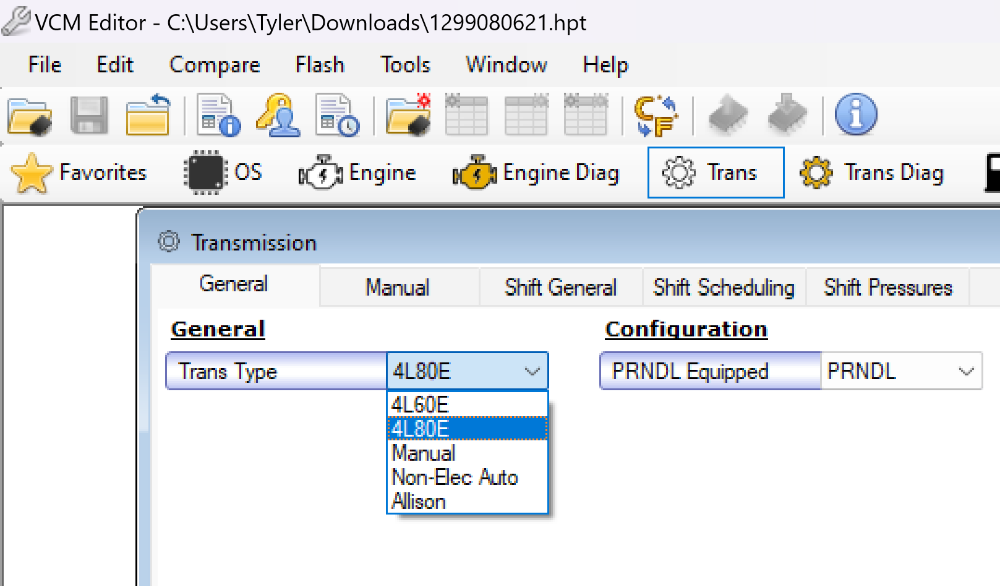Select Non-Elec Auto option
1000x586 pixels.
coord(455,477)
